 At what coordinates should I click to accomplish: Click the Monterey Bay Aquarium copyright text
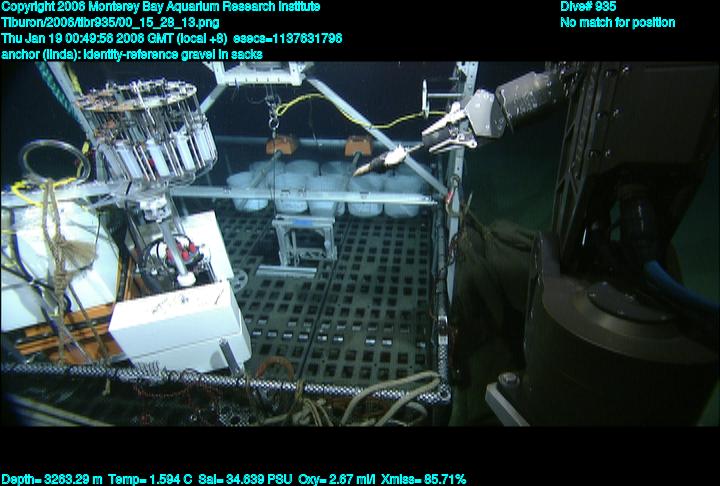point(161,7)
